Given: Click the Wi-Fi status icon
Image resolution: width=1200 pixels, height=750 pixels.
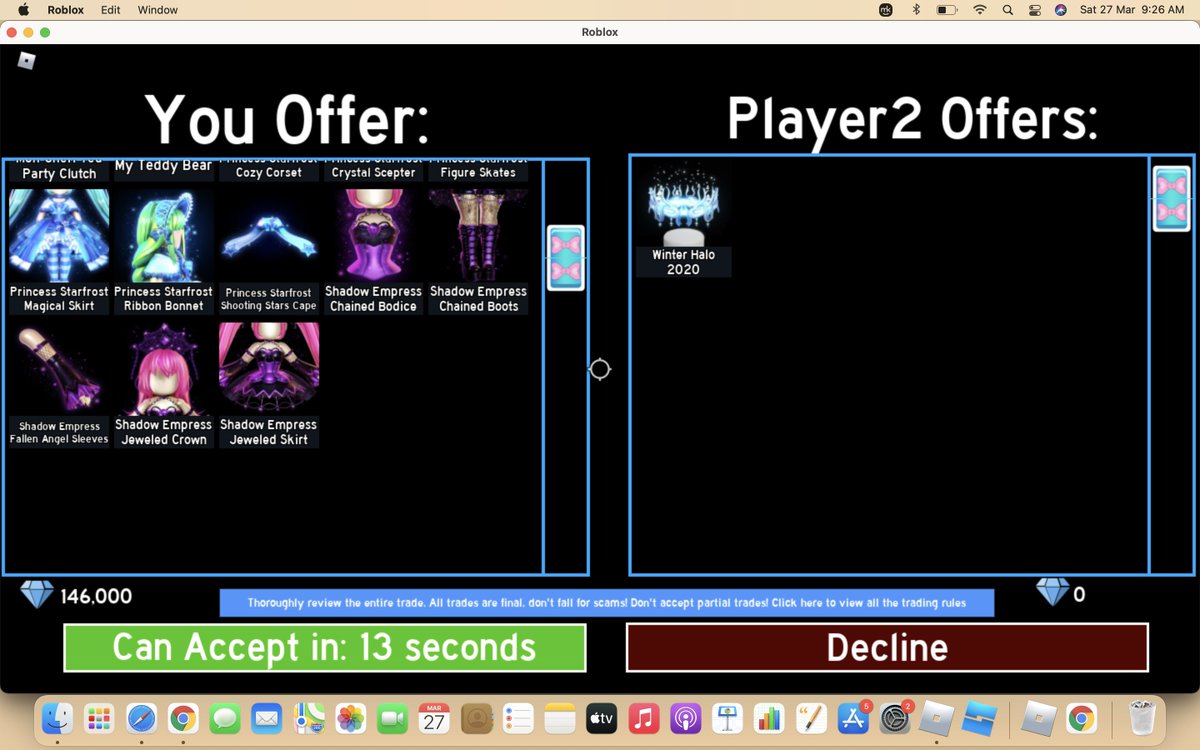Looking at the screenshot, I should pos(980,10).
